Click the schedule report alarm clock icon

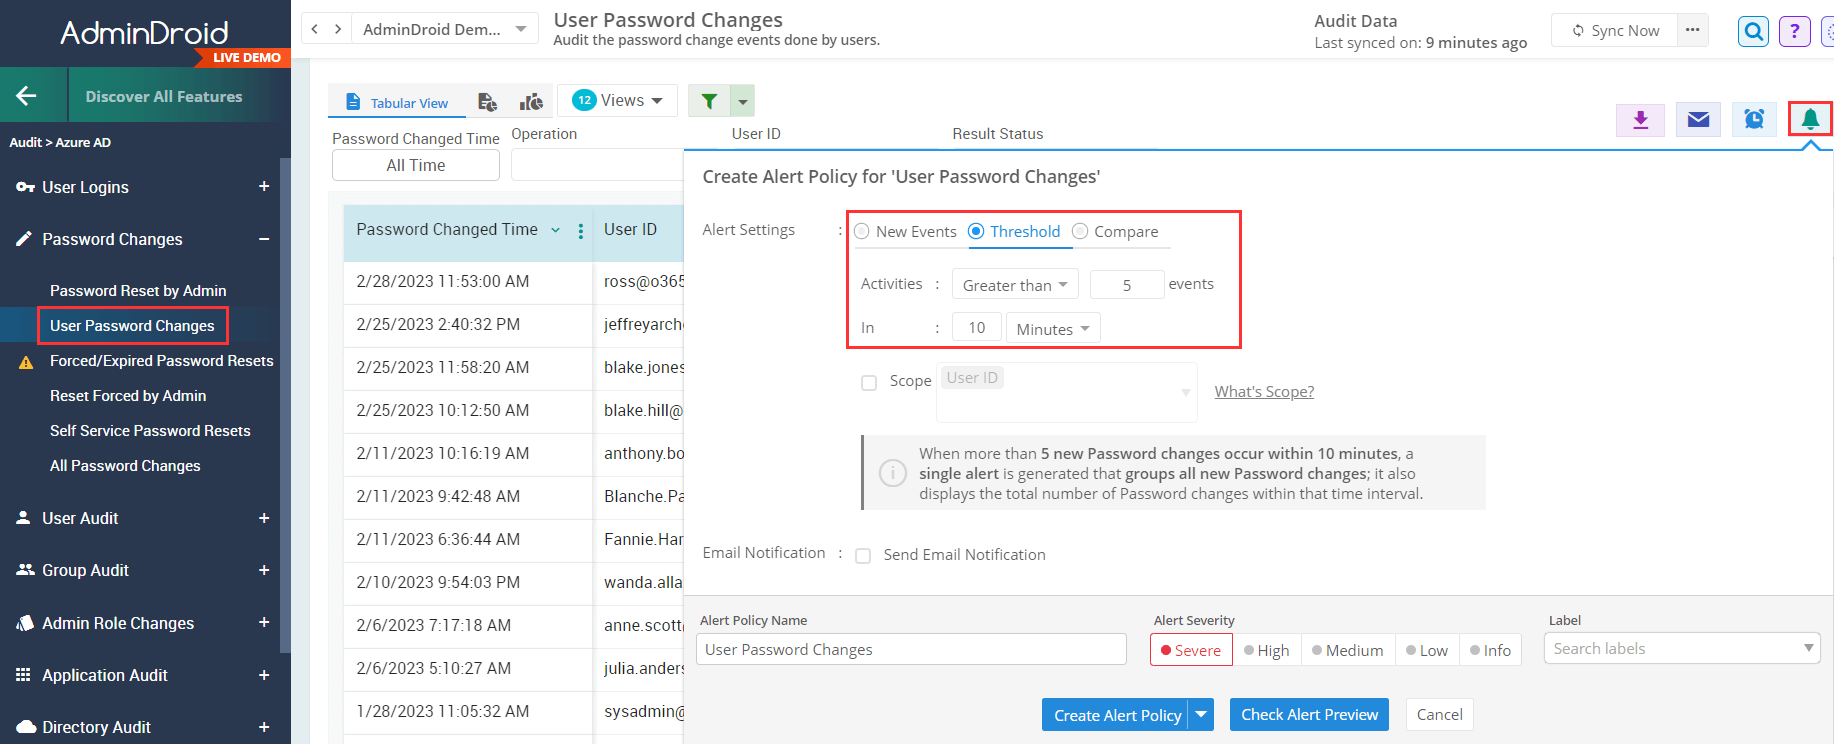1754,120
